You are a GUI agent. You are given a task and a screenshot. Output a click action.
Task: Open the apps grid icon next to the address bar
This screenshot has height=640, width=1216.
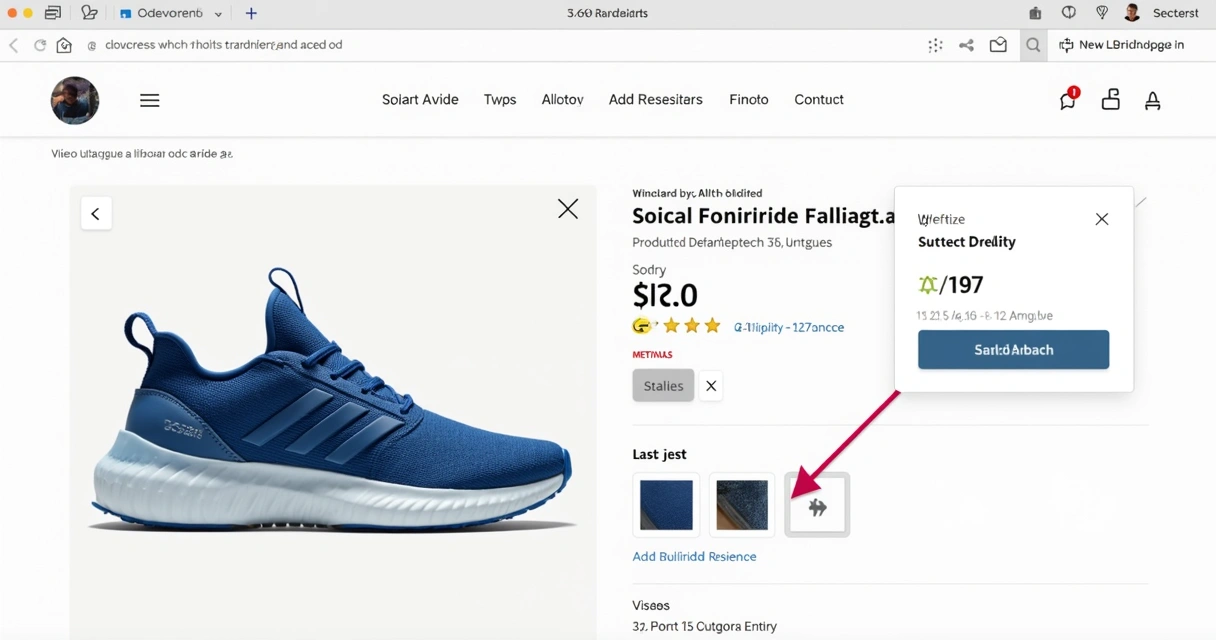point(935,45)
